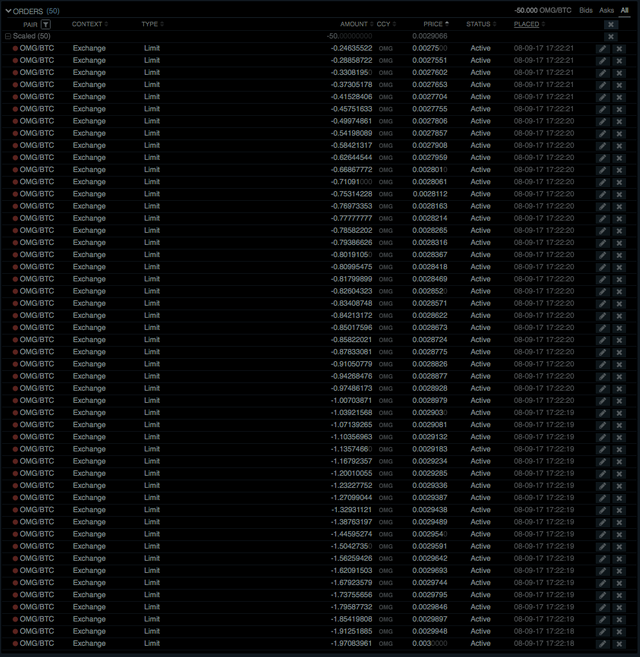640x657 pixels.
Task: Select the -0.77777777 amount cell
Action: (351, 218)
